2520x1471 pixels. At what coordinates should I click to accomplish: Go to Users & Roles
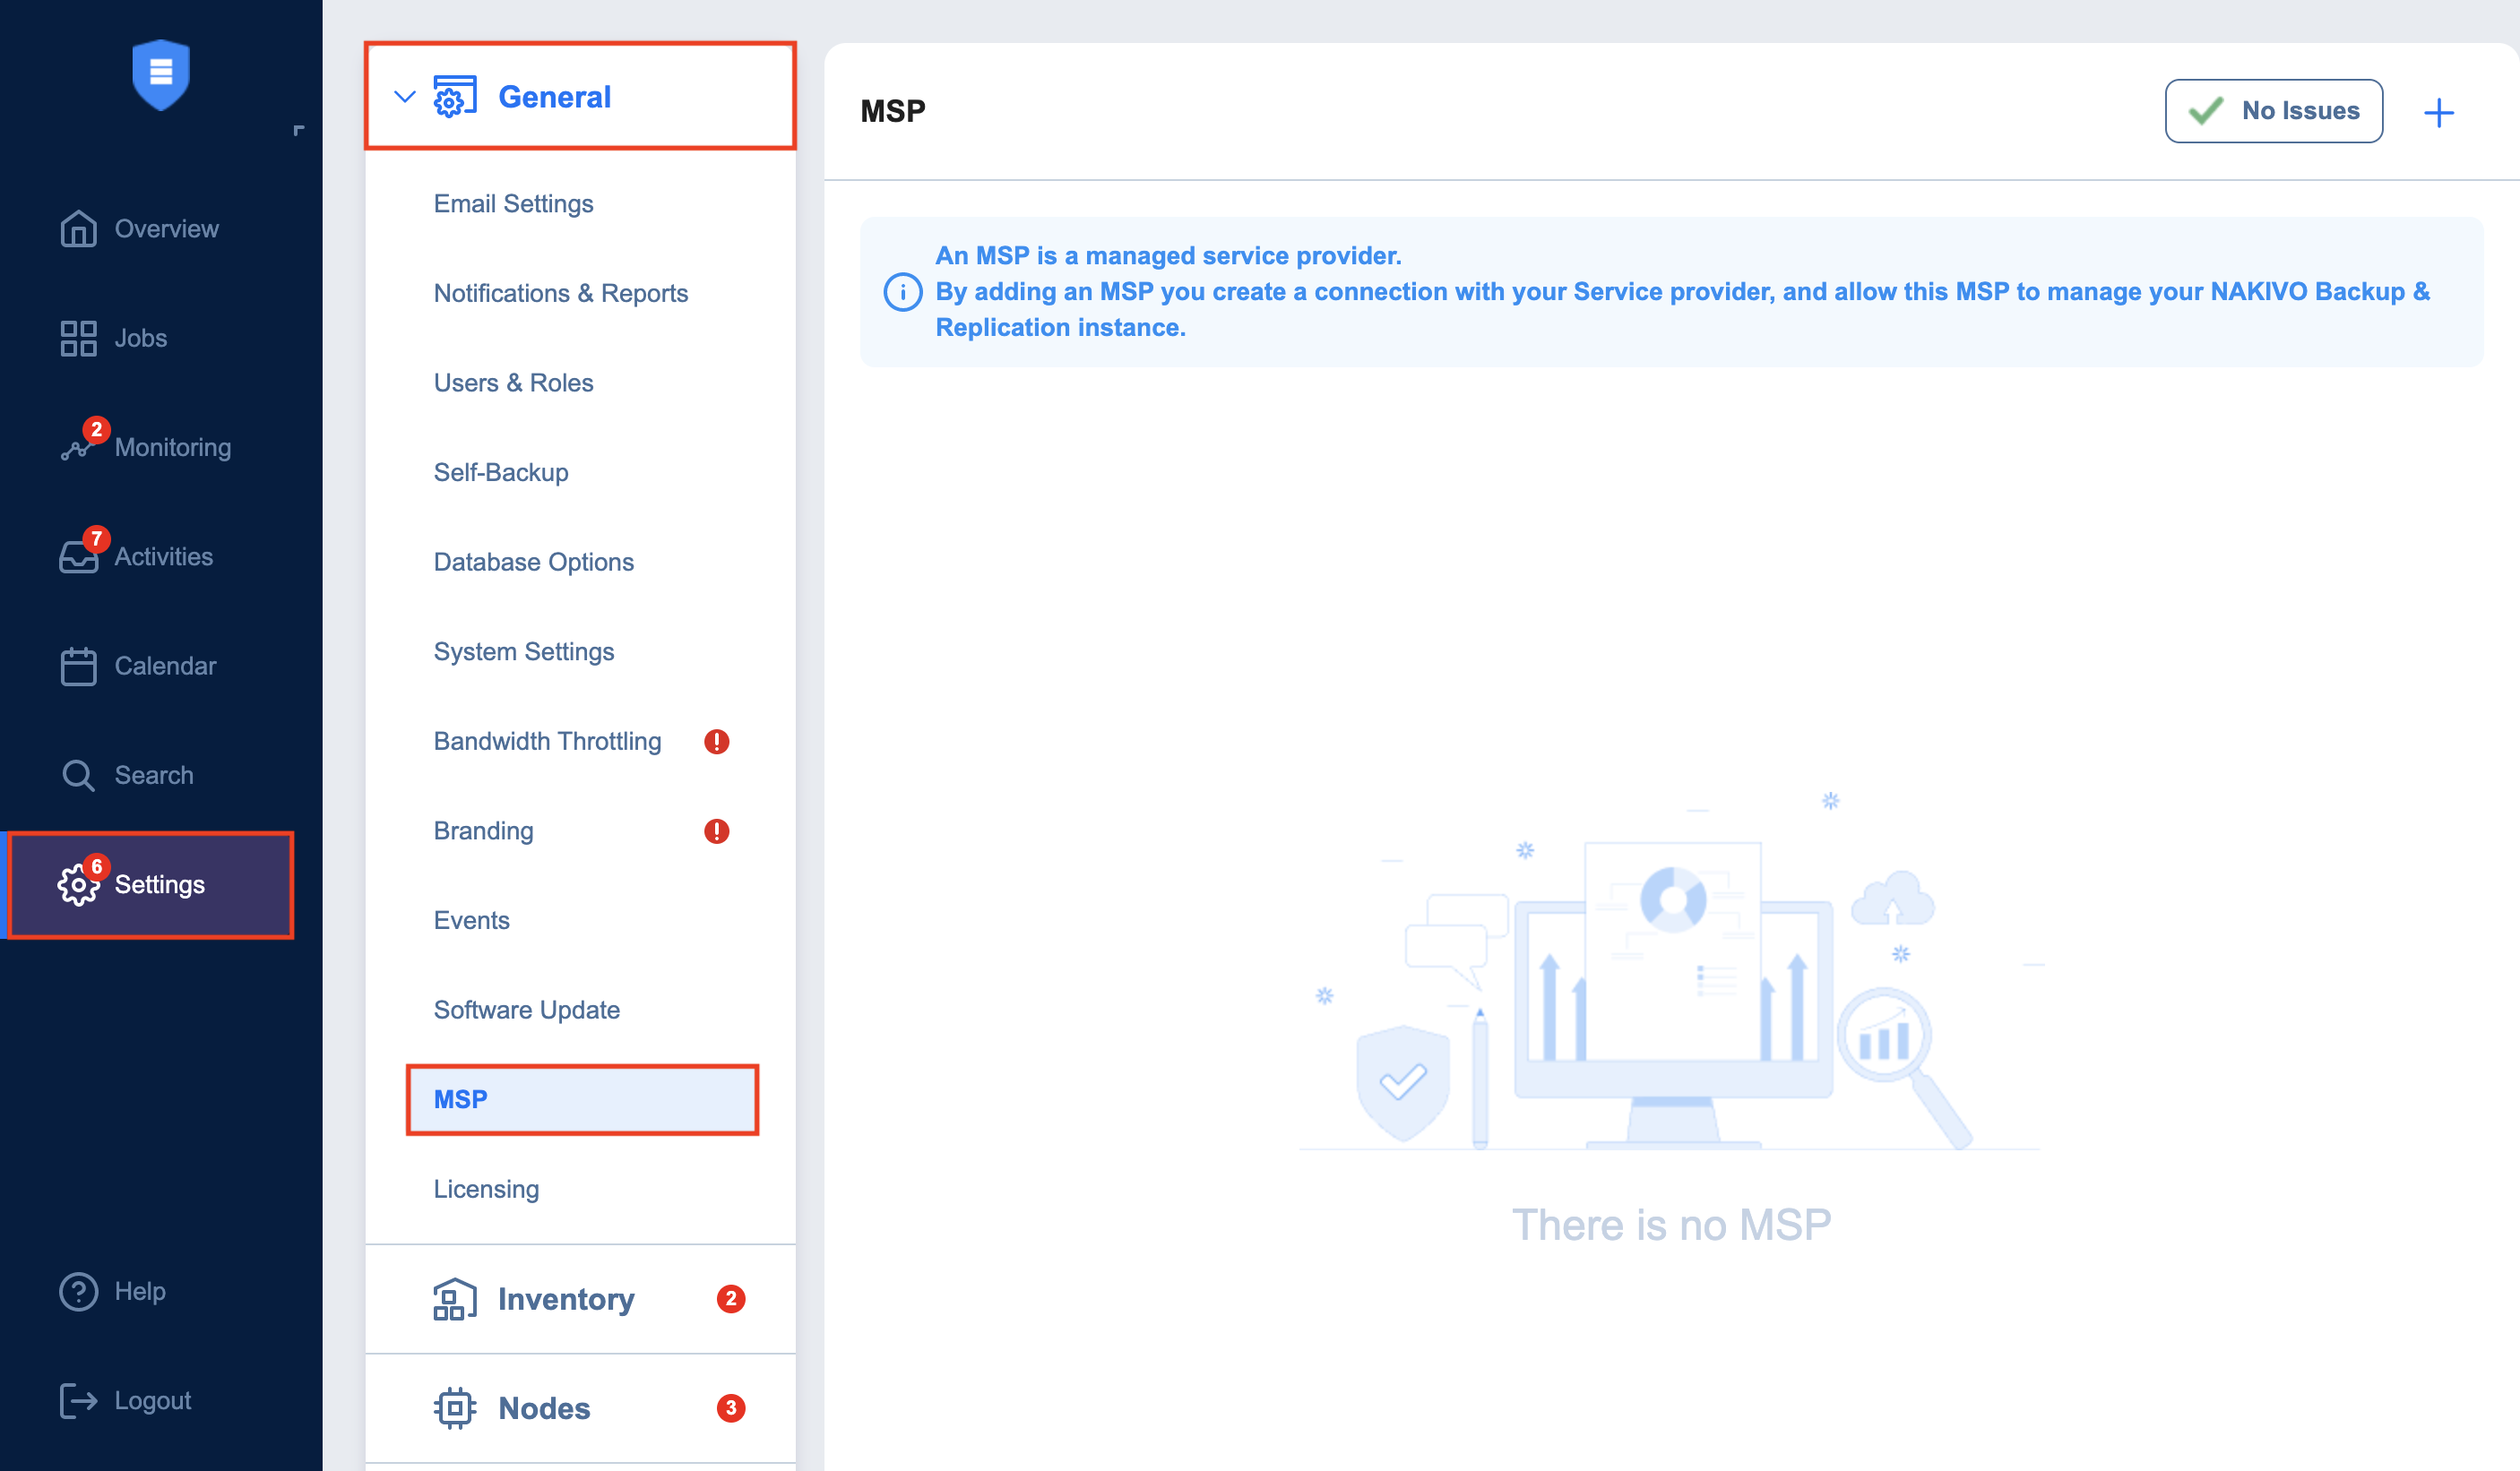pyautogui.click(x=513, y=383)
